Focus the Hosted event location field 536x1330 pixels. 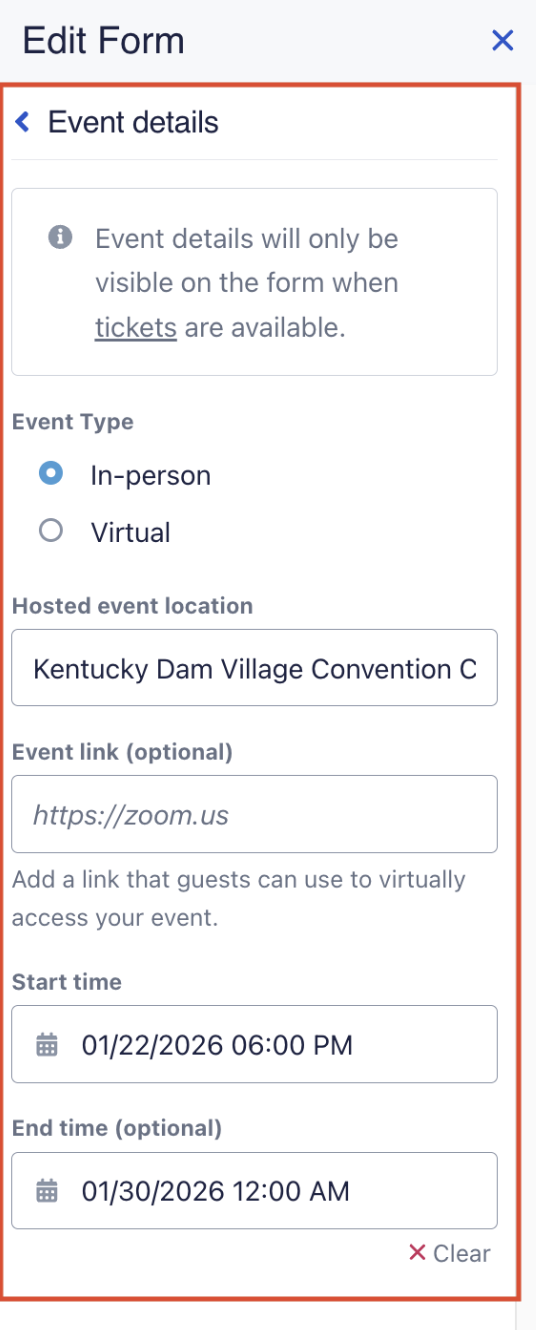[254, 668]
